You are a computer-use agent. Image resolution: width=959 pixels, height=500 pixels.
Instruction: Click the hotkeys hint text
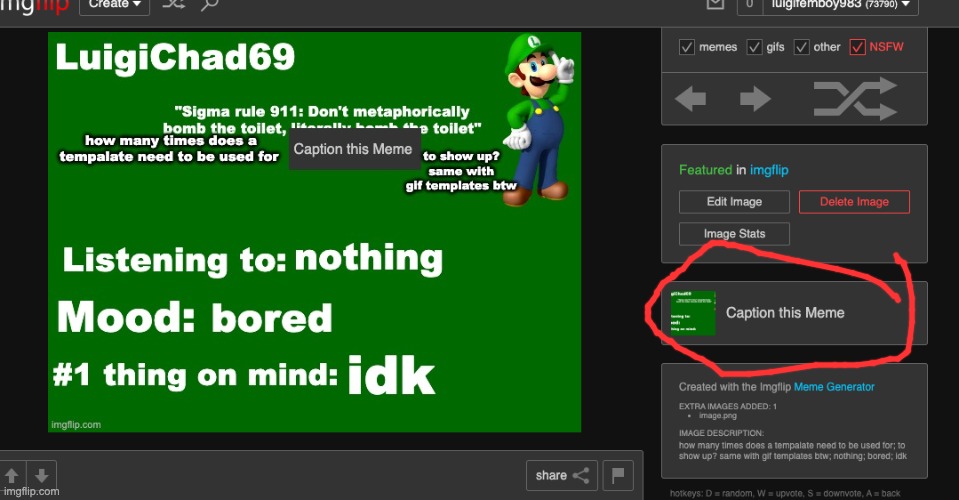tap(785, 493)
